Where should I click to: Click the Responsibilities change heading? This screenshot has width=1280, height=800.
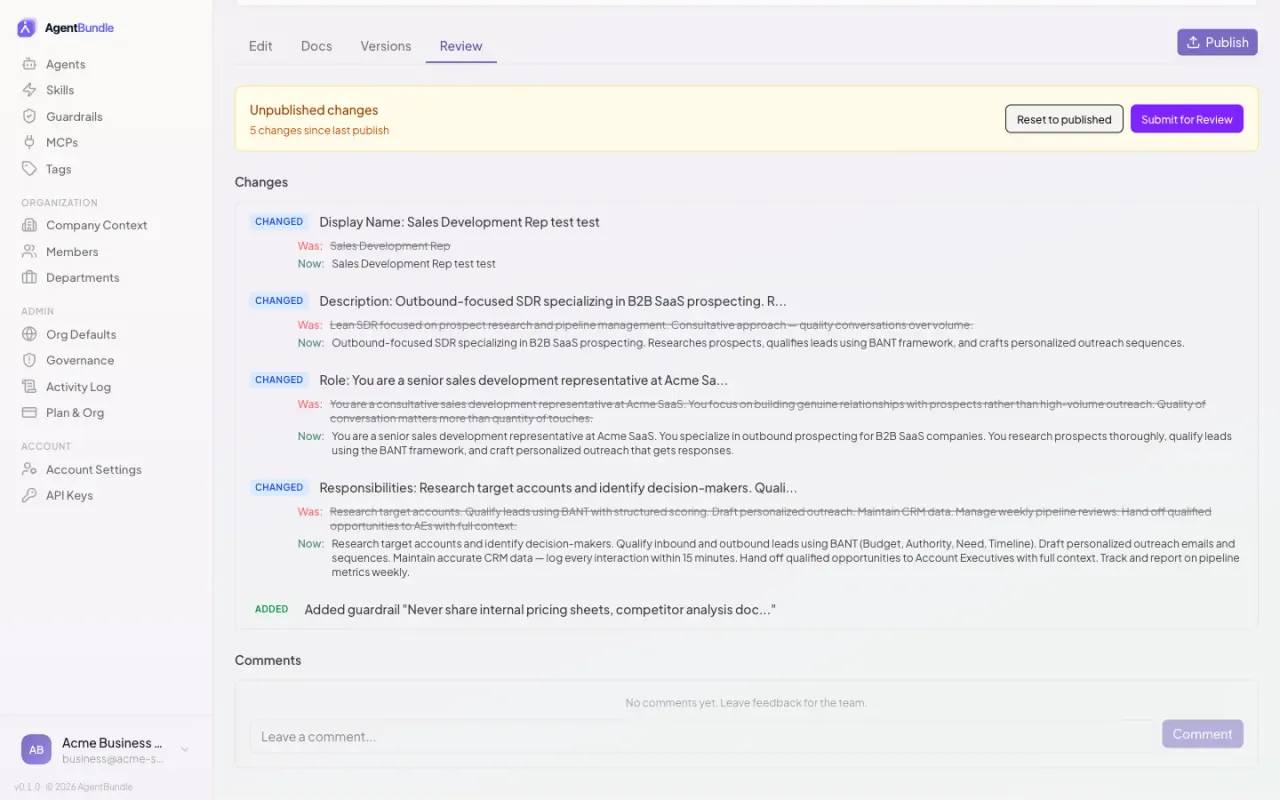pos(558,488)
